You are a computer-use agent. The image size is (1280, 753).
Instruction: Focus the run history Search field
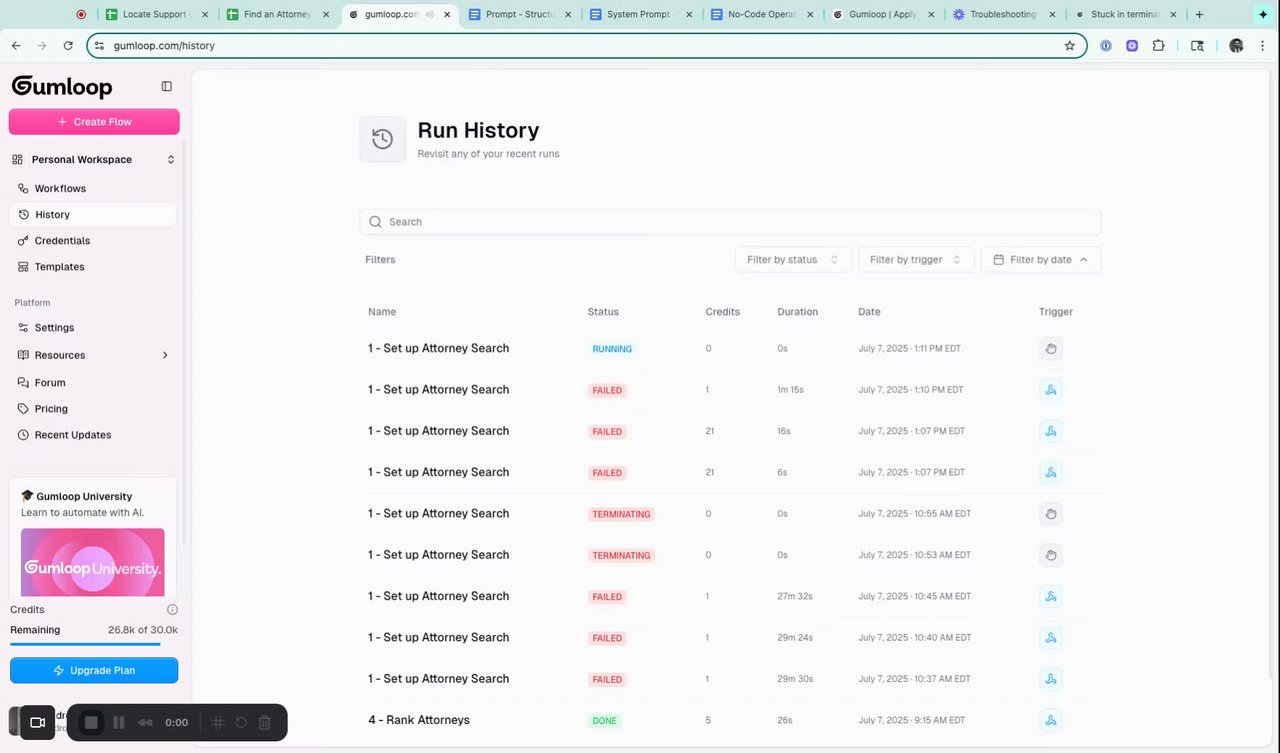coord(730,222)
